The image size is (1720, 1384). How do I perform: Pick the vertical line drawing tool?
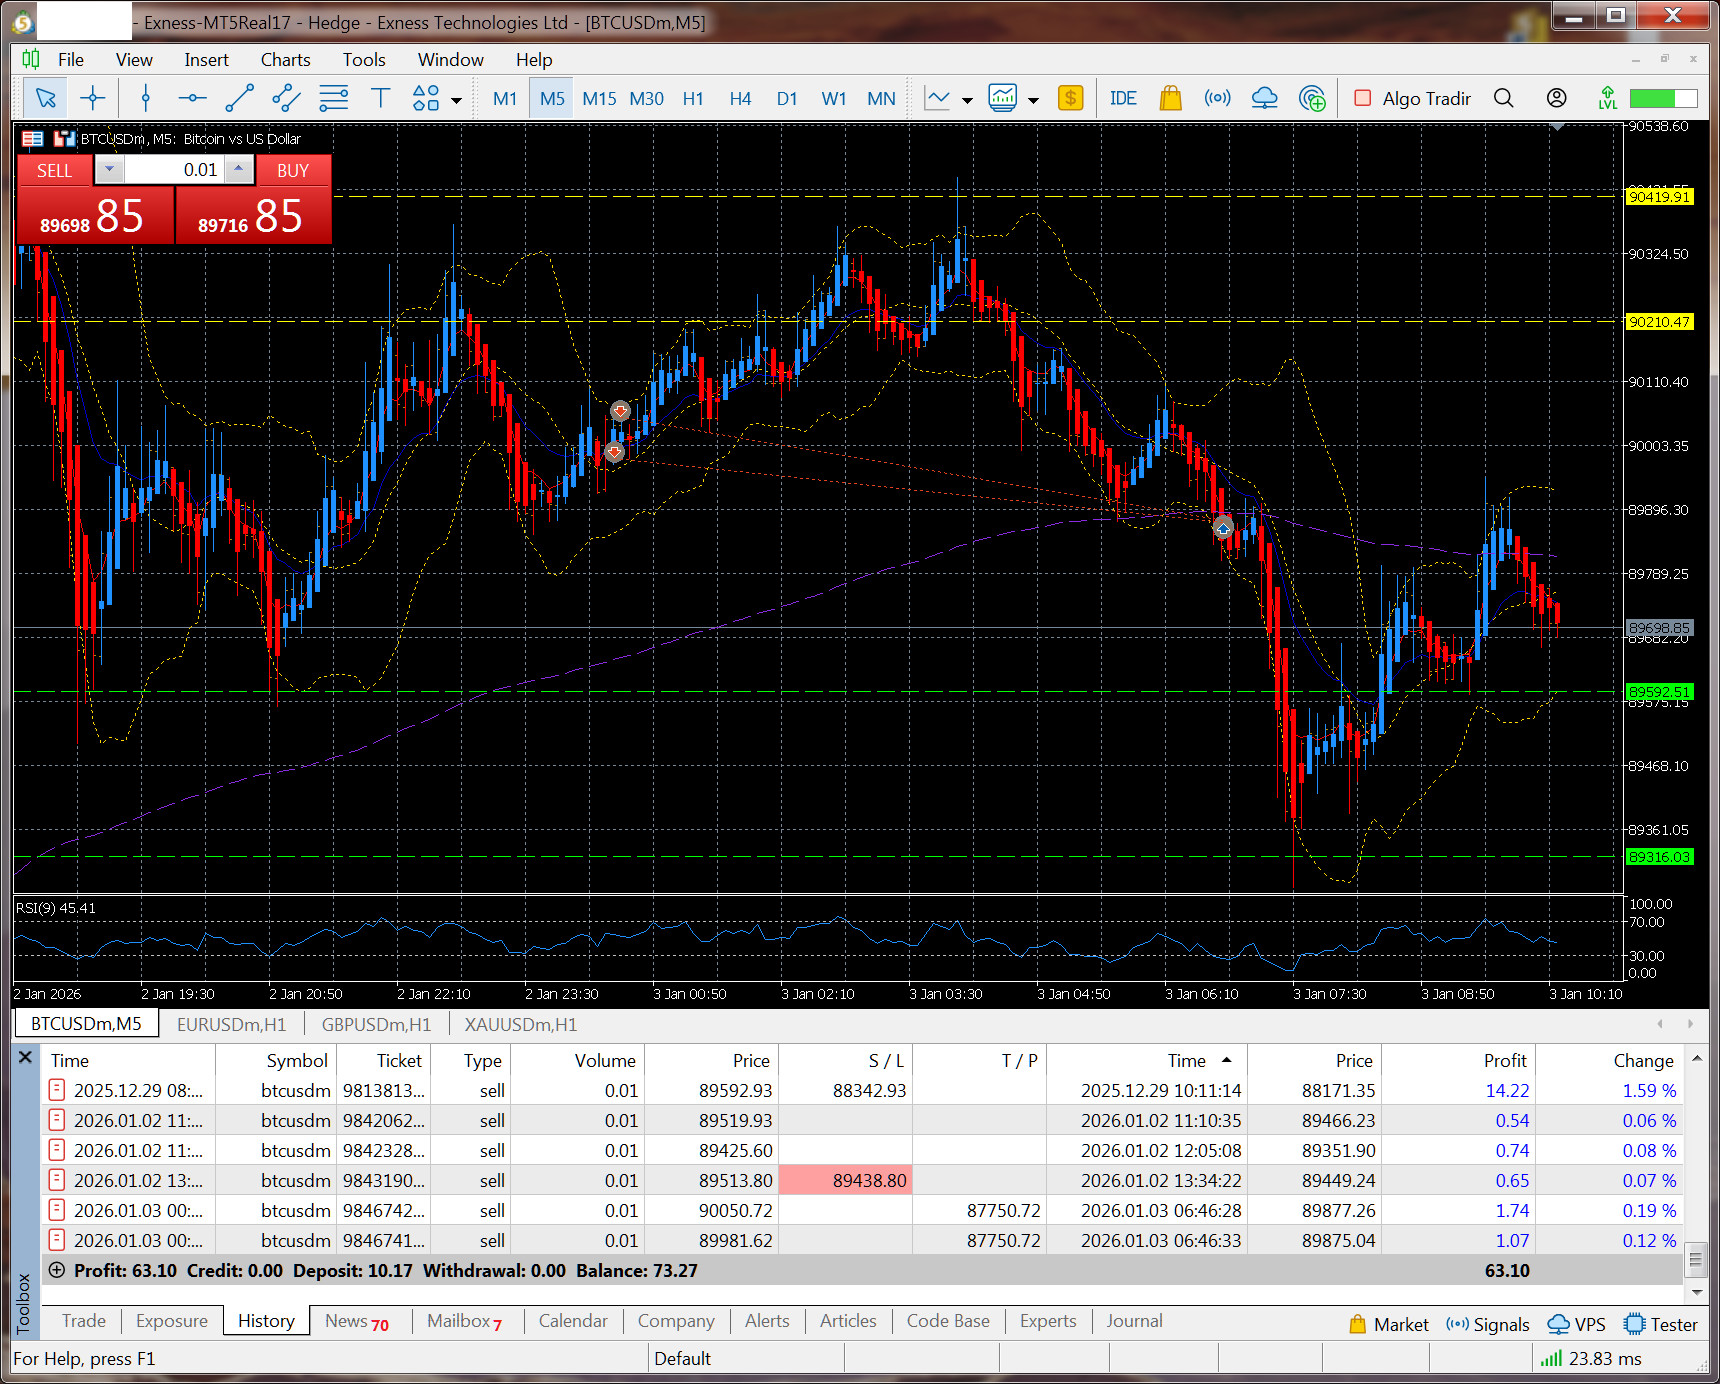pos(146,98)
